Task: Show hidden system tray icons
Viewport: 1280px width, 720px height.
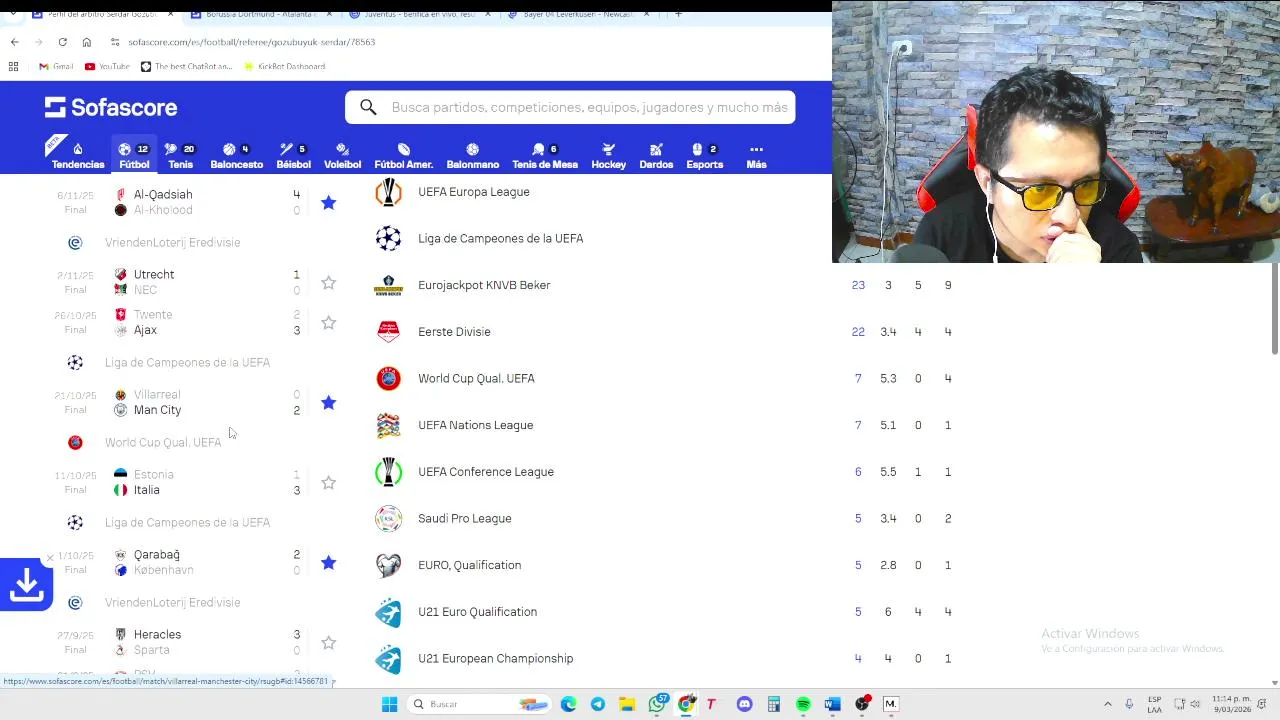Action: click(x=1107, y=704)
